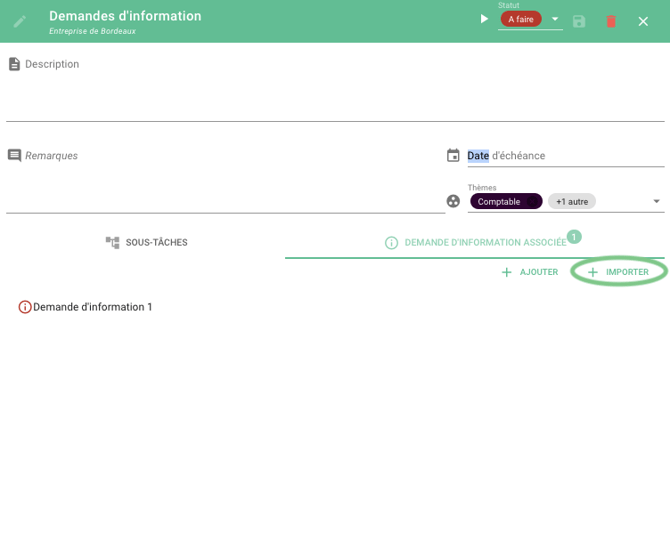Click into the Description field
670x541 pixels.
click(335, 89)
